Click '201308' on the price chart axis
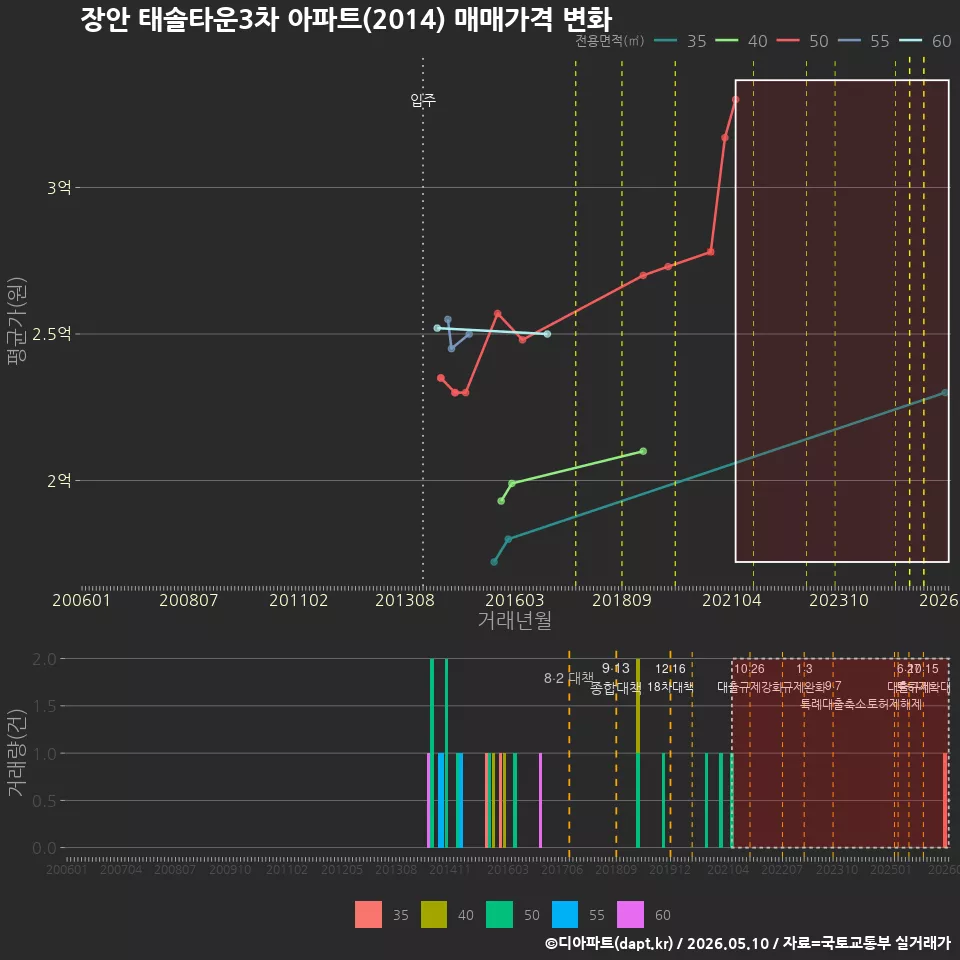960x960 pixels. coord(405,600)
